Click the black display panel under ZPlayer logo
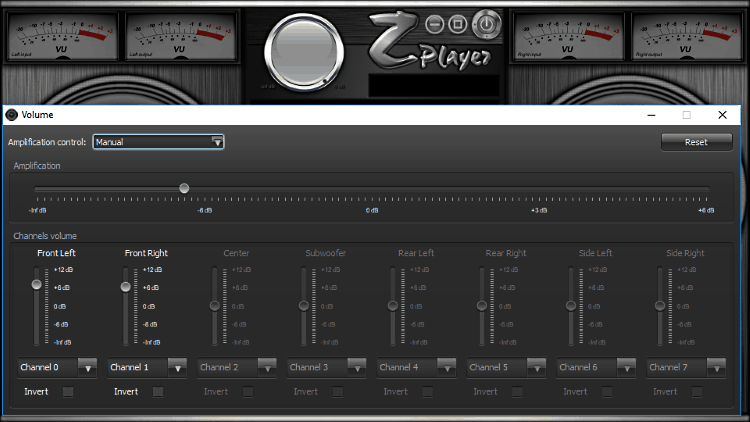The width and height of the screenshot is (750, 422). tap(434, 86)
